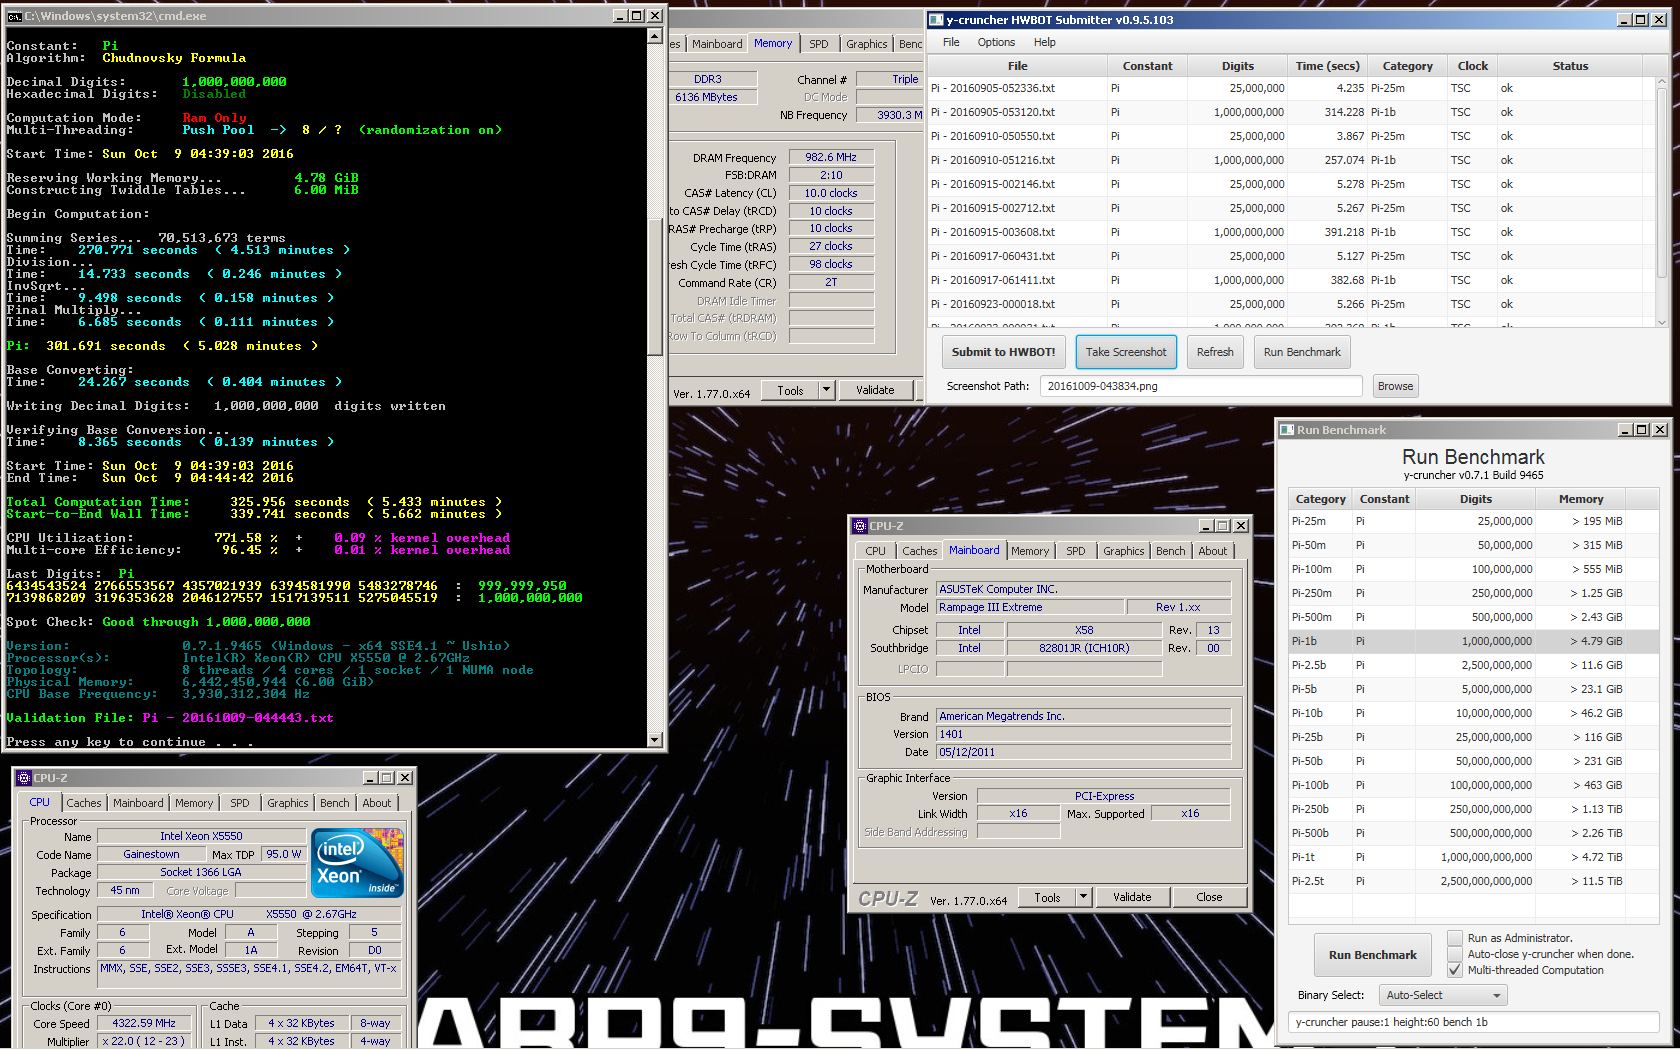Click the Memory column header in Run Benchmark

coord(1581,499)
